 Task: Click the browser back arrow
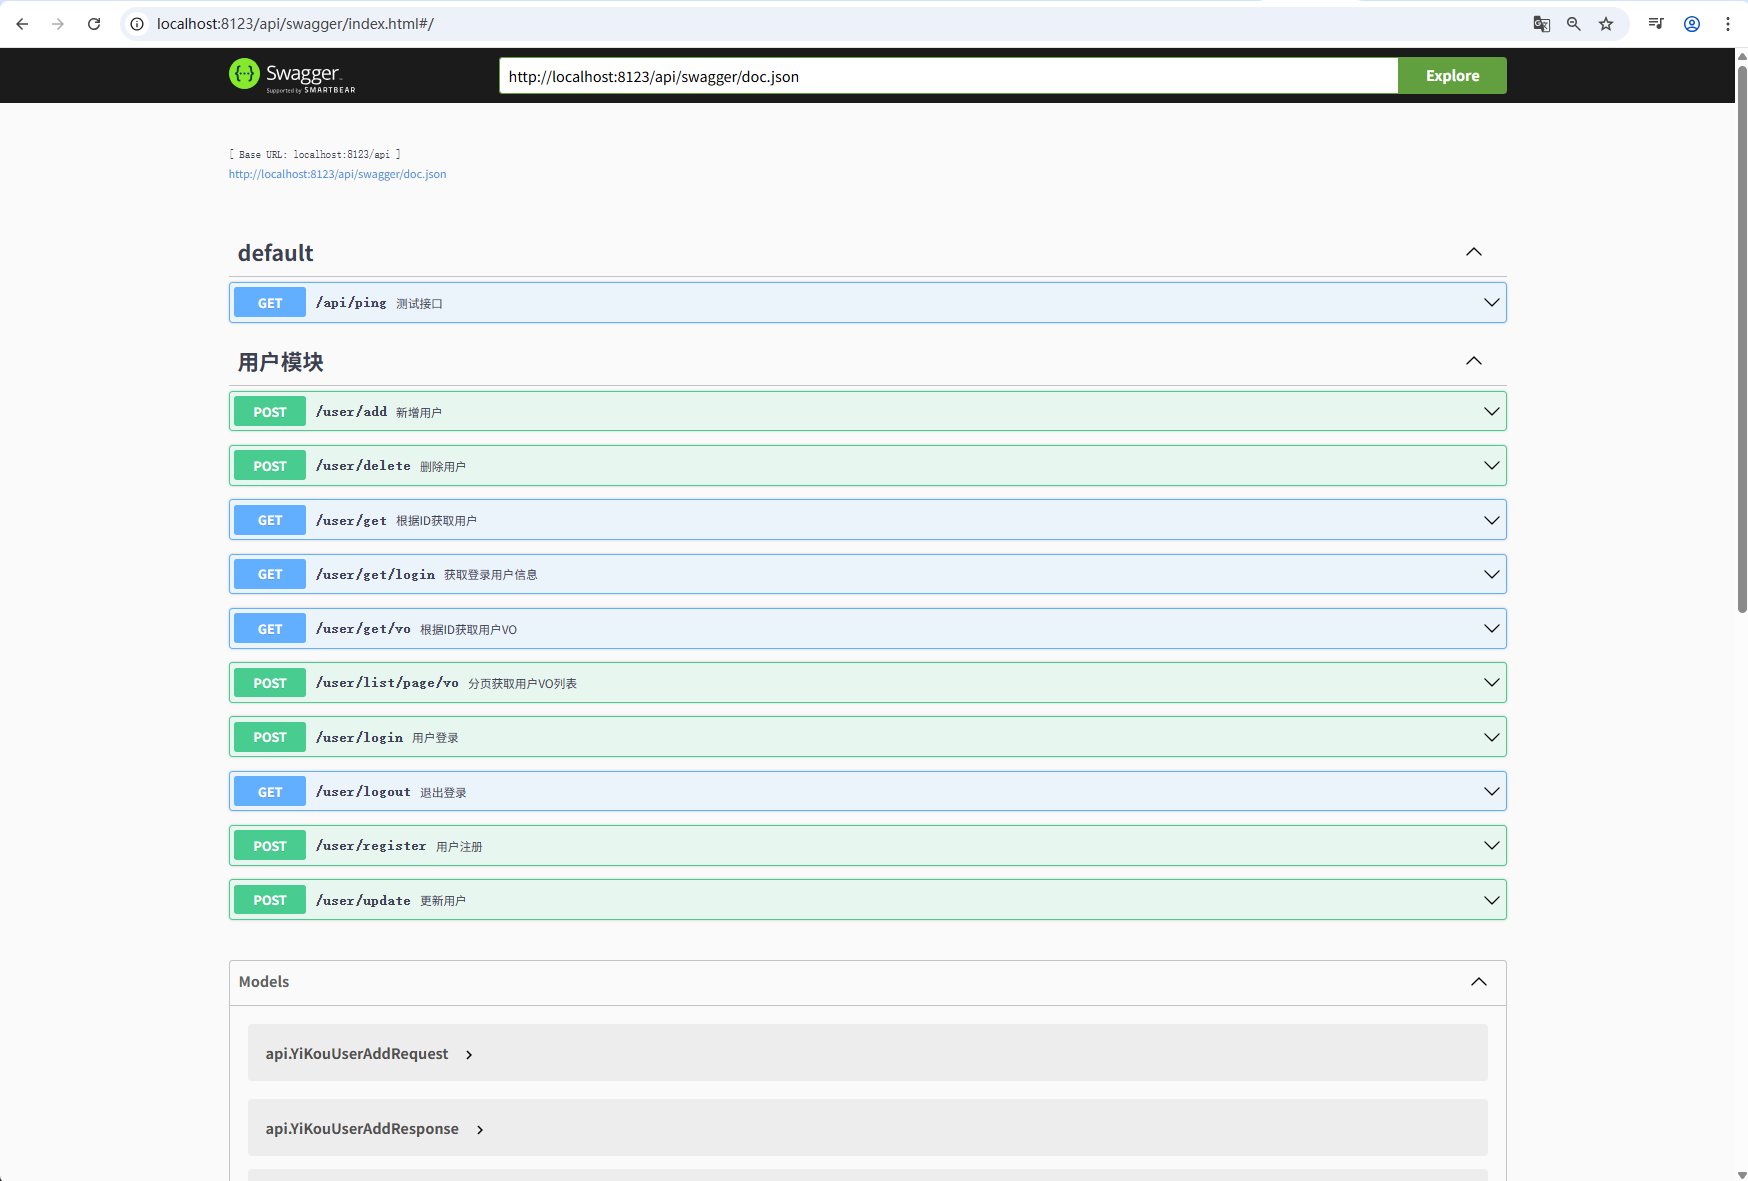[x=22, y=24]
